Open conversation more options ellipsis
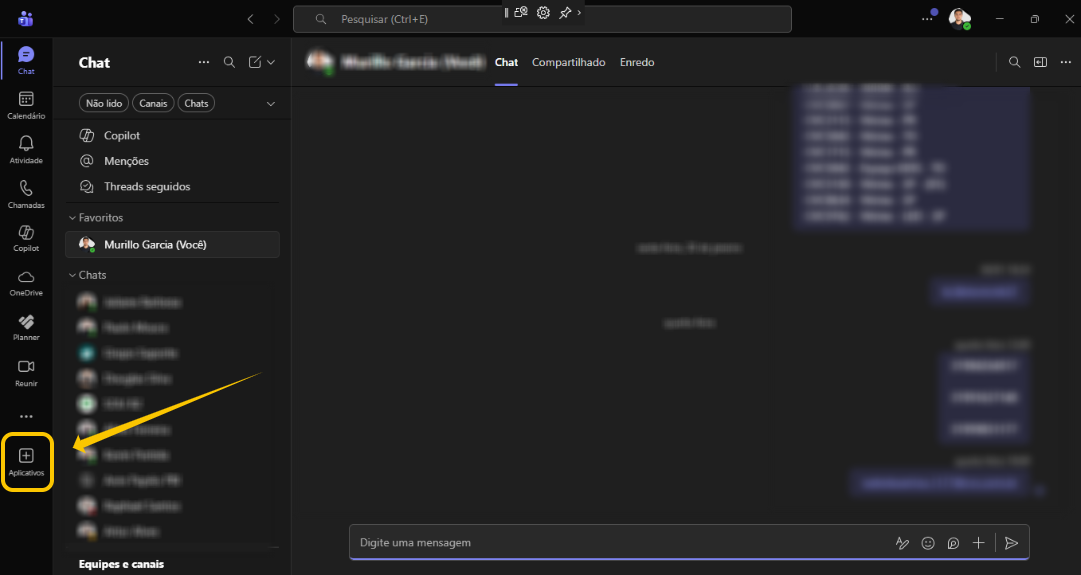 1066,62
